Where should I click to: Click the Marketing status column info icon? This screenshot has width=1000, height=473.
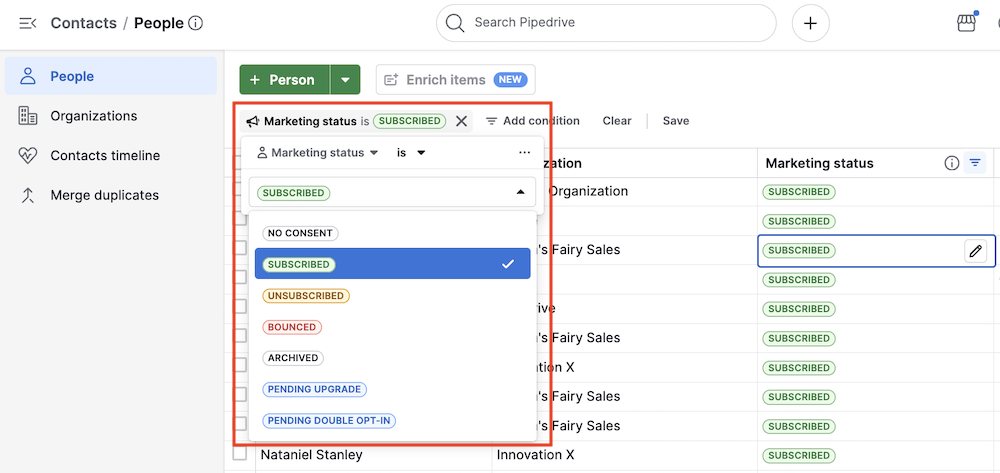(x=952, y=163)
